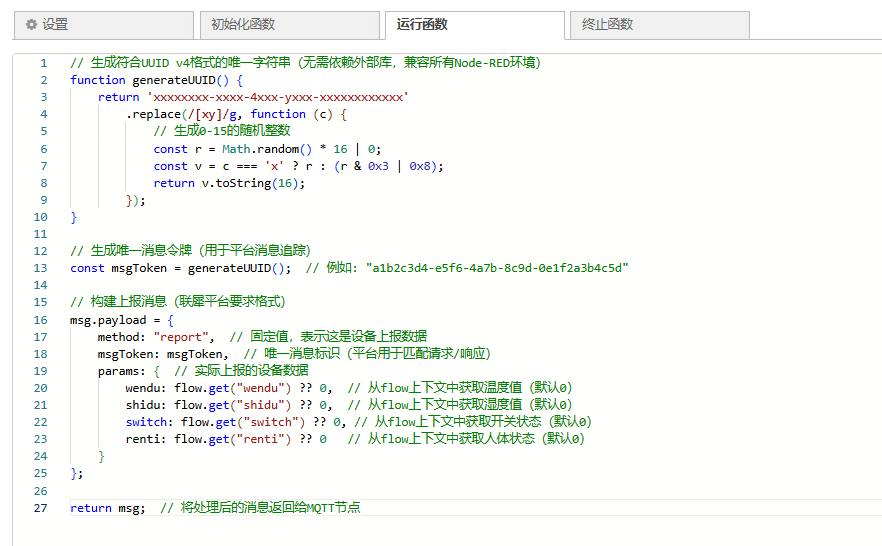
Task: Open the 终止函数 tab
Action: pyautogui.click(x=608, y=24)
